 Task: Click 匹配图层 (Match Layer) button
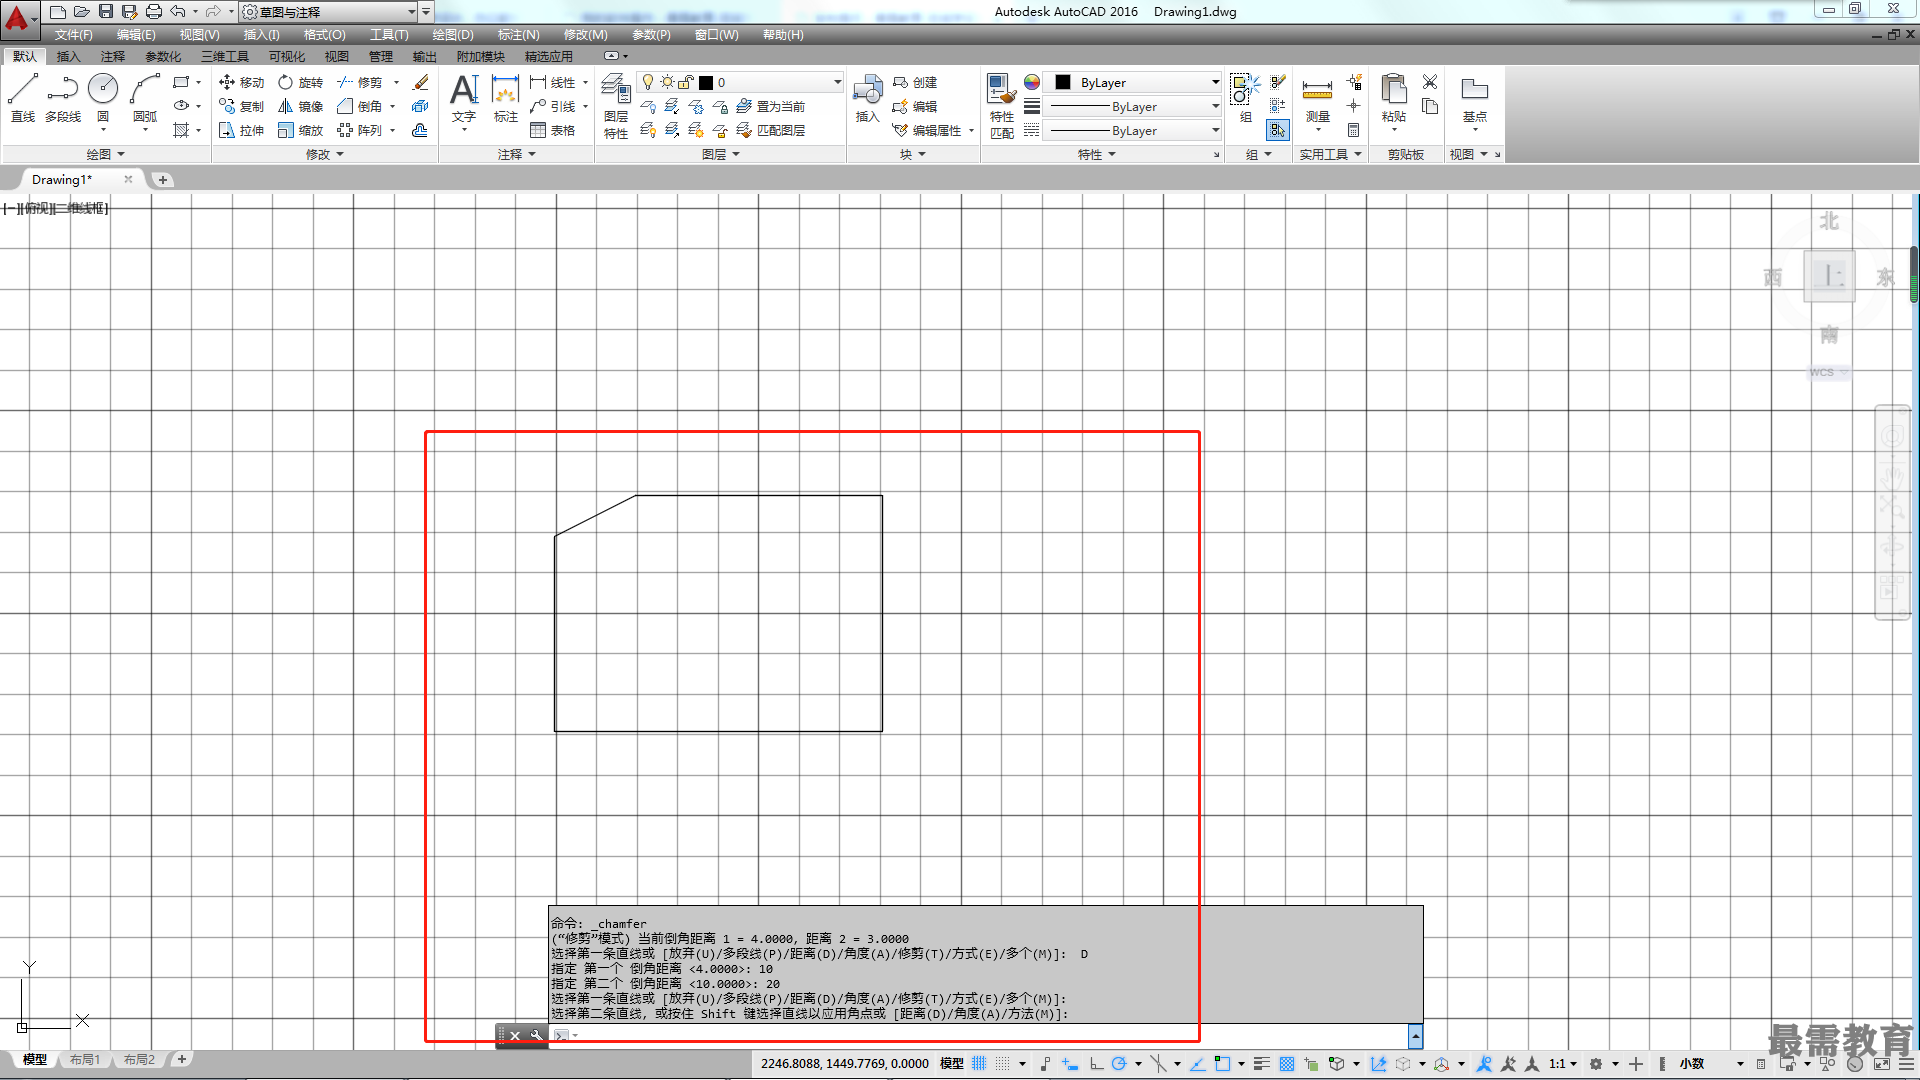[771, 130]
